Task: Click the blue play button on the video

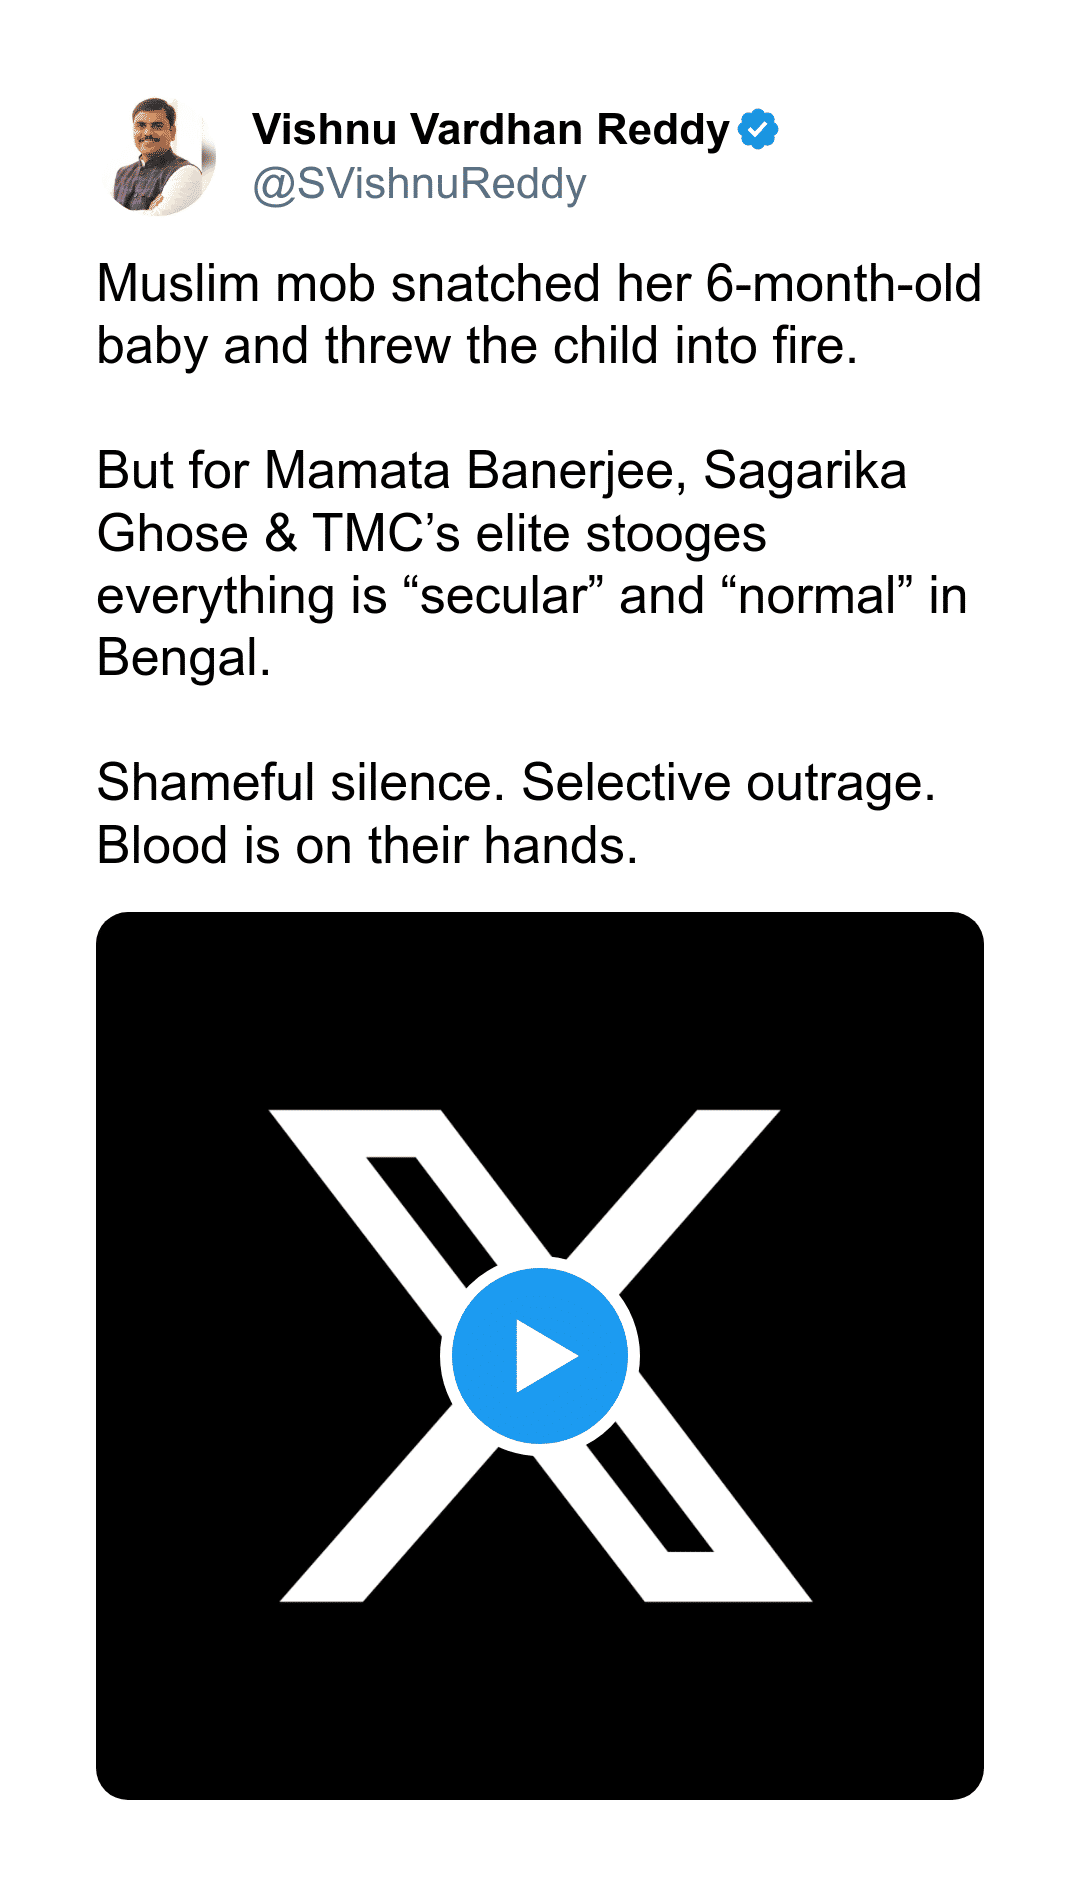Action: point(540,1356)
